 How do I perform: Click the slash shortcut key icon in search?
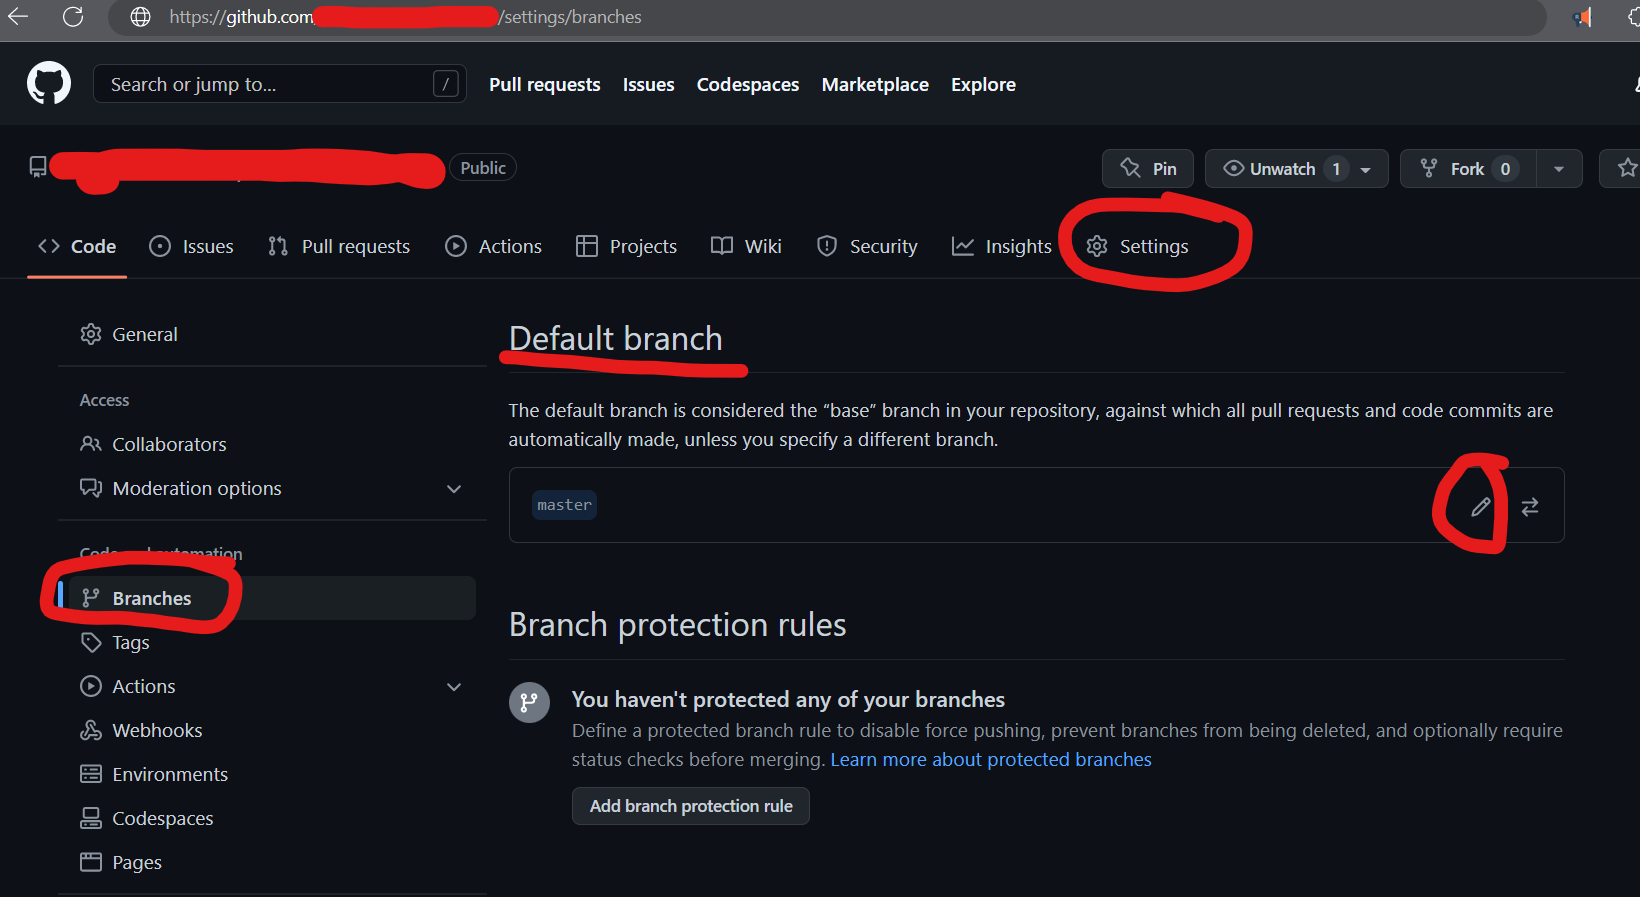coord(446,84)
